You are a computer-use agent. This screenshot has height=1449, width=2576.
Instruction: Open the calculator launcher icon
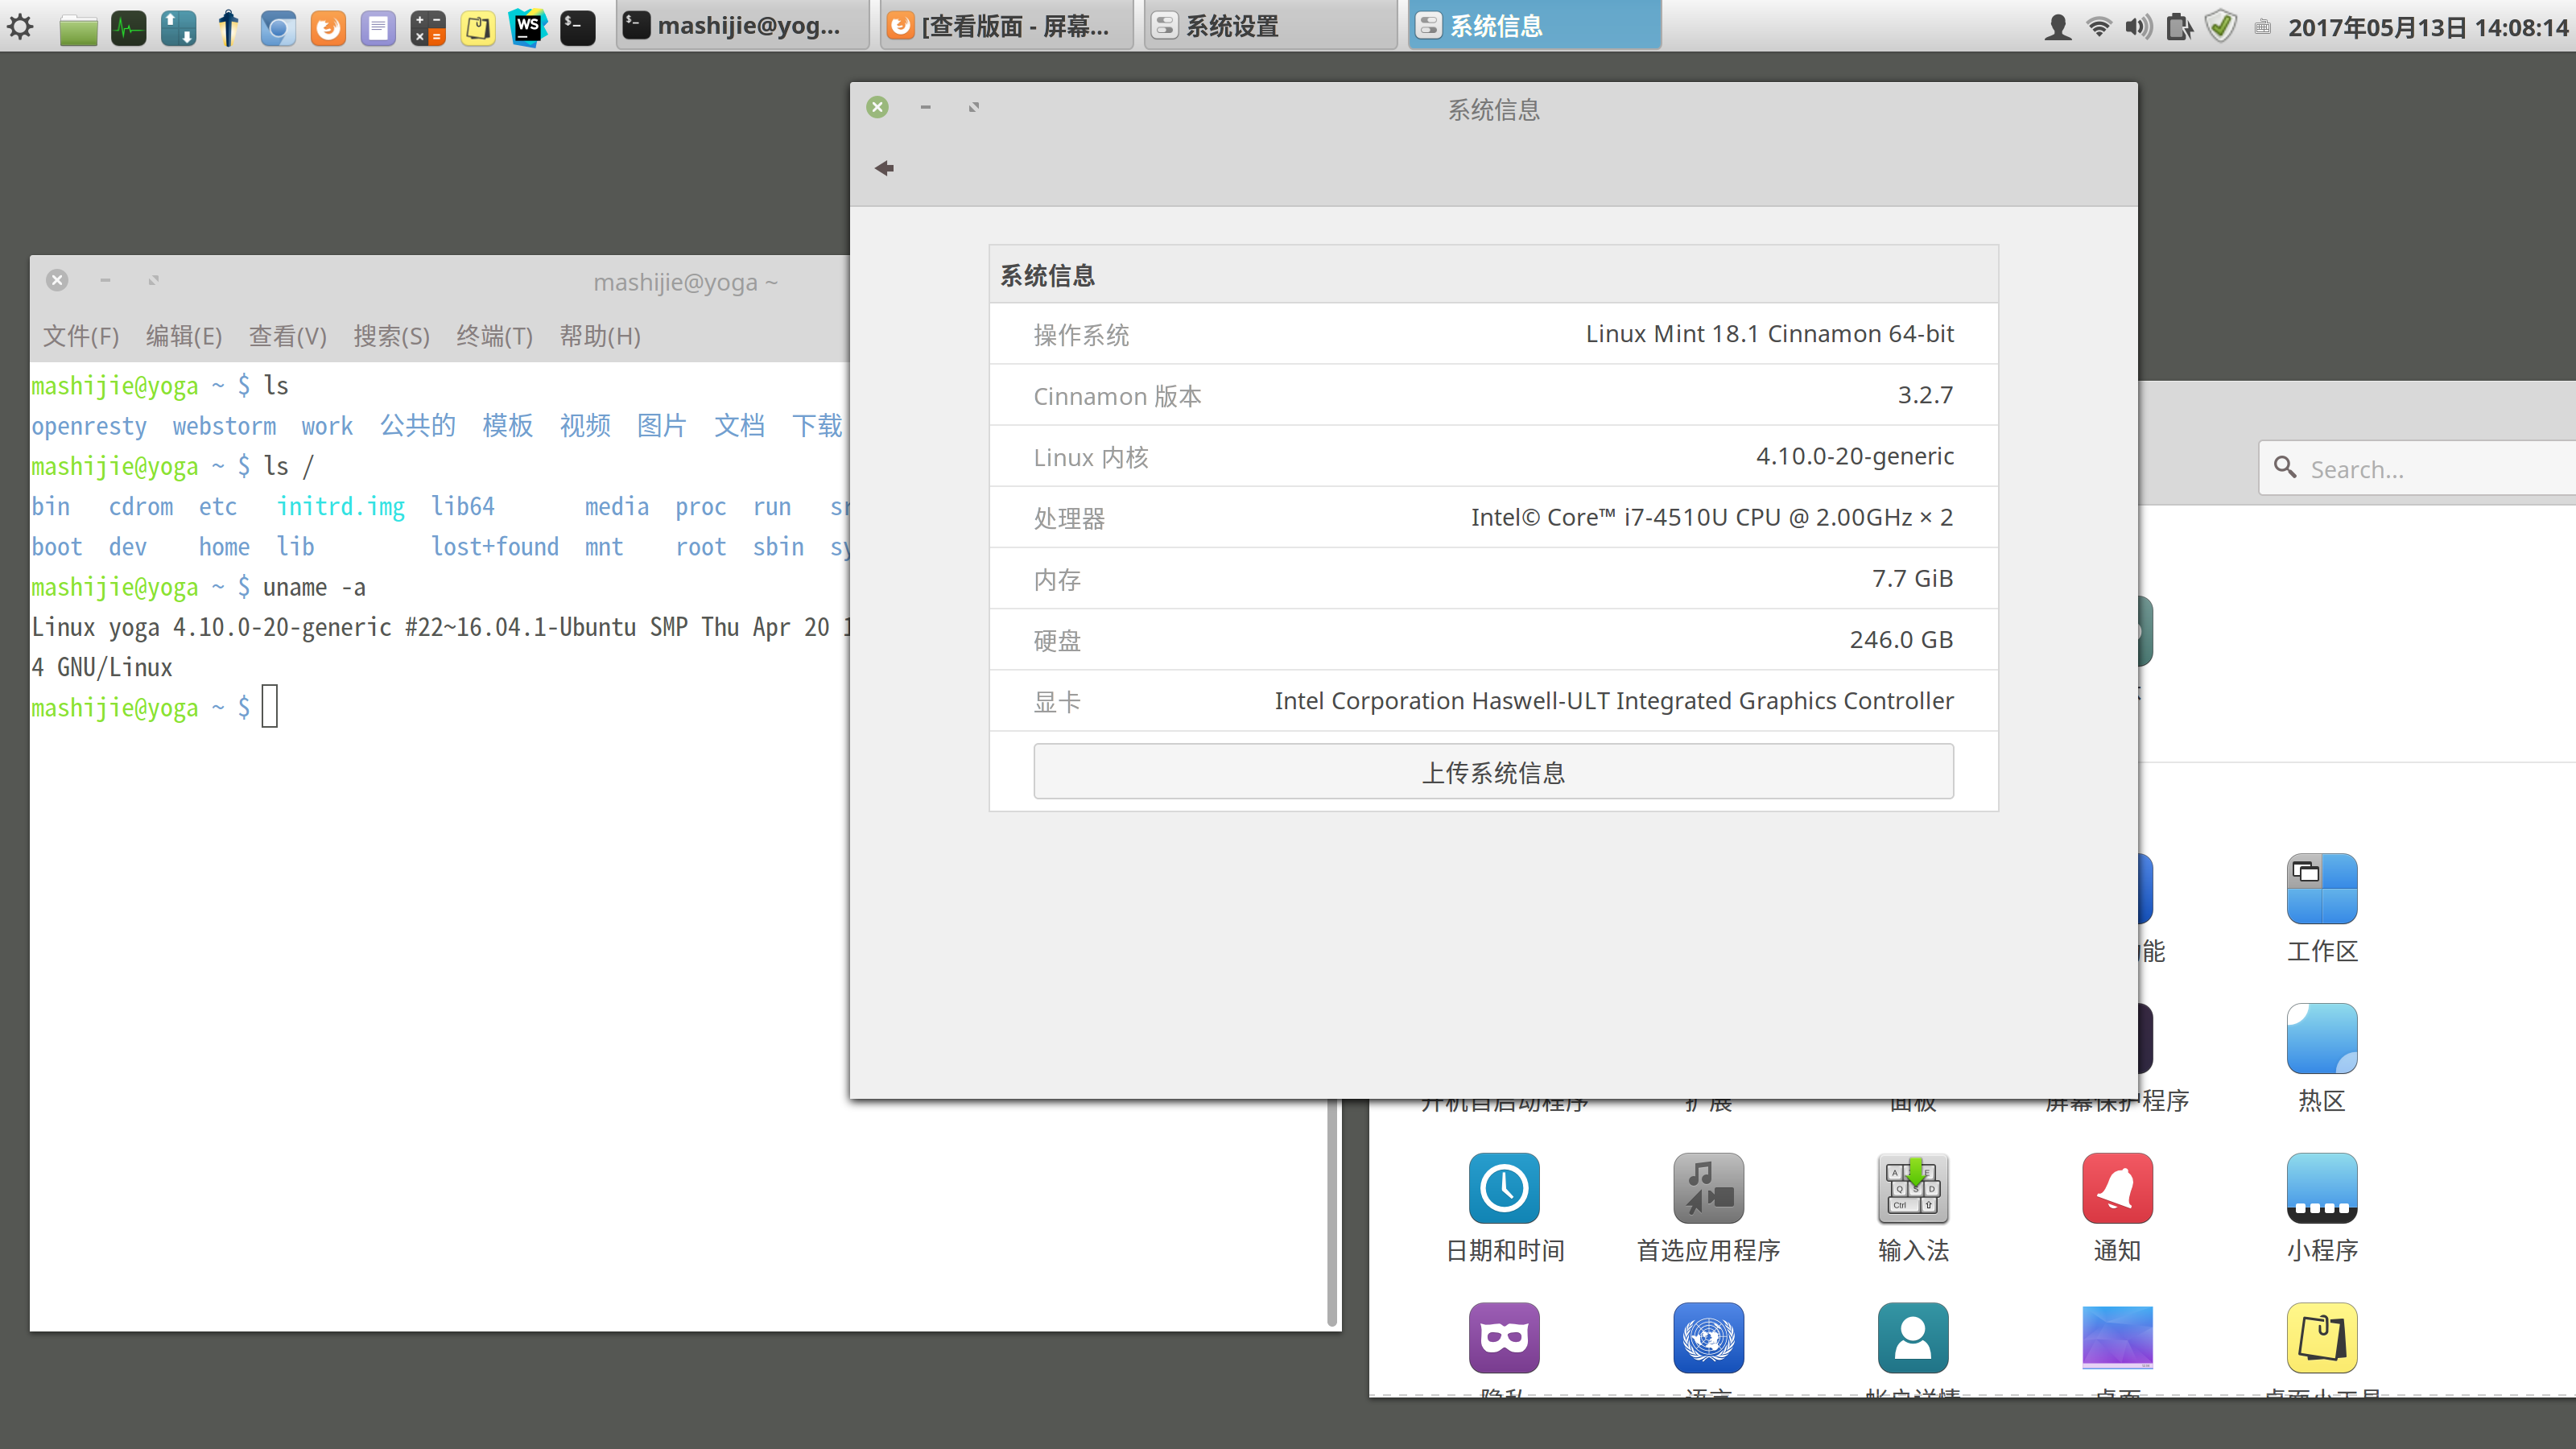[428, 27]
